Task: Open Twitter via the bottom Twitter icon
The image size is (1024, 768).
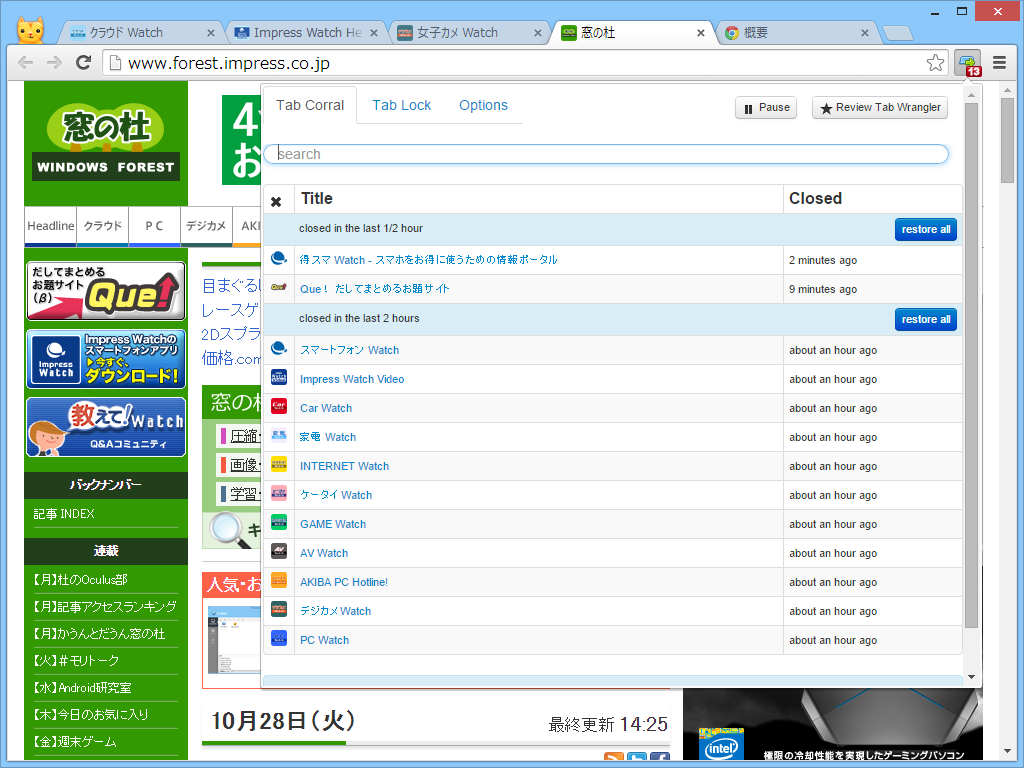Action: (x=637, y=757)
